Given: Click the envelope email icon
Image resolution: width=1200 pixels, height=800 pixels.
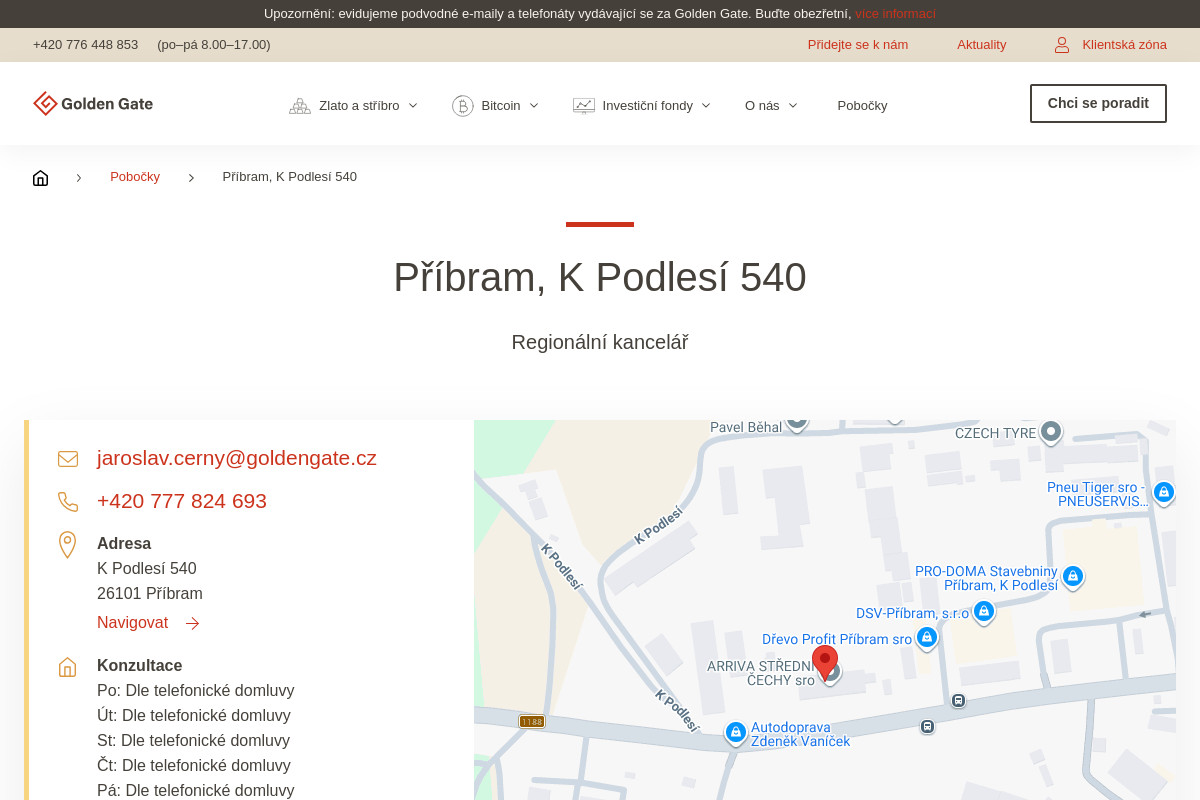Looking at the screenshot, I should click(x=68, y=459).
